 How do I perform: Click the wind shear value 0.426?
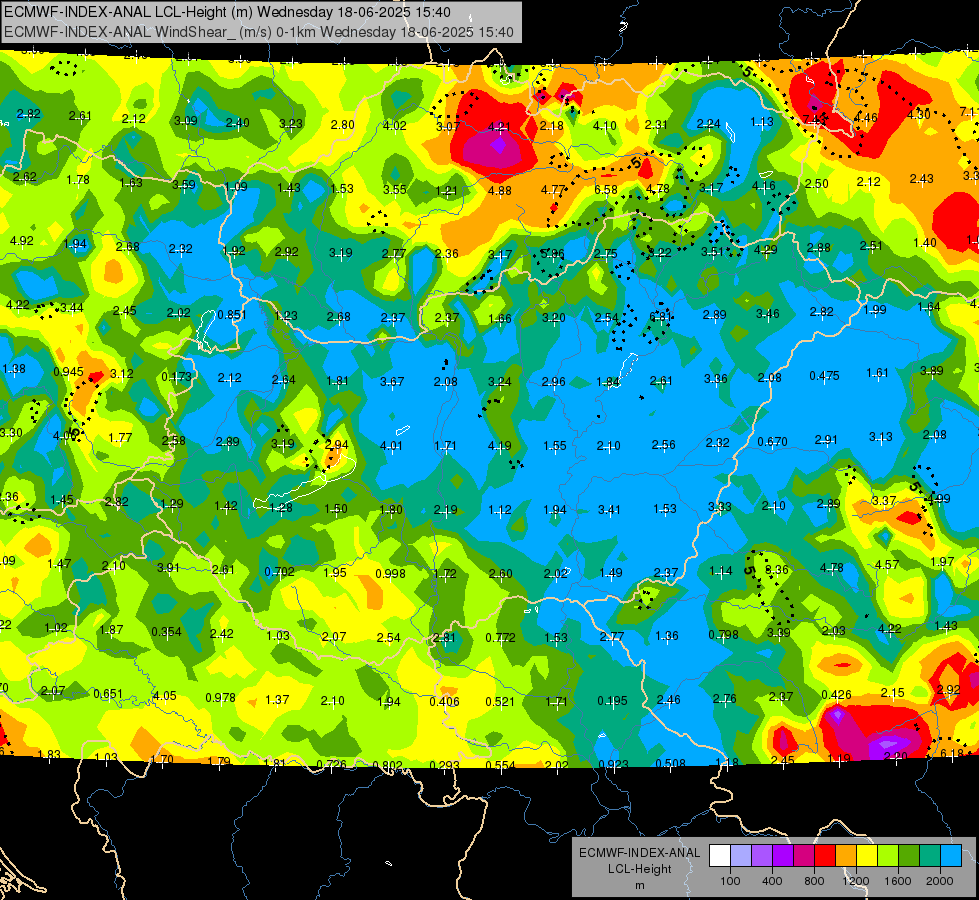pyautogui.click(x=837, y=695)
